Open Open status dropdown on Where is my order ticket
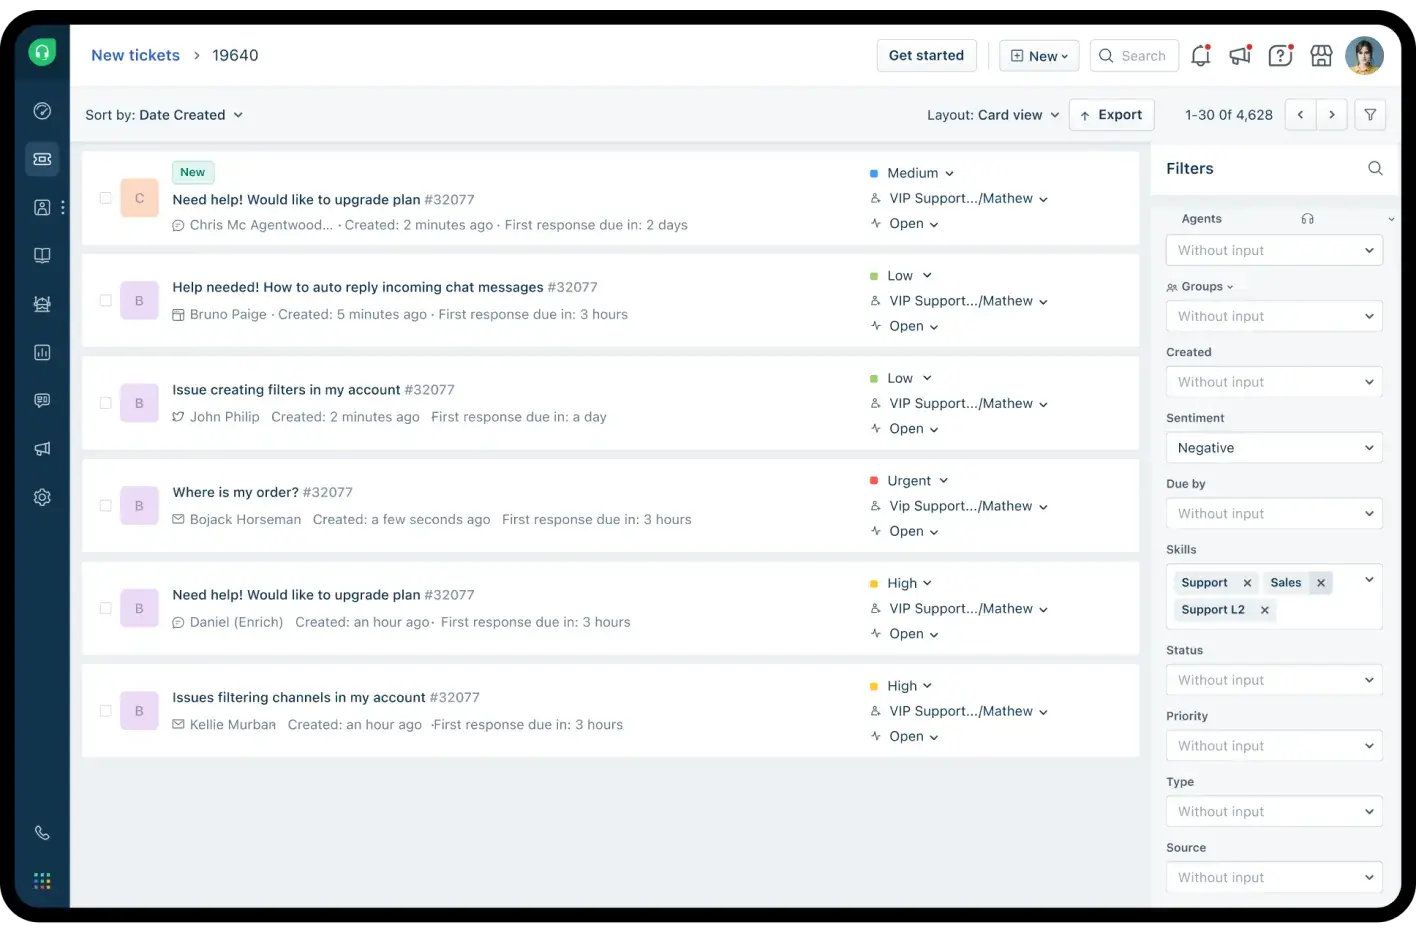The width and height of the screenshot is (1416, 930). [x=905, y=531]
